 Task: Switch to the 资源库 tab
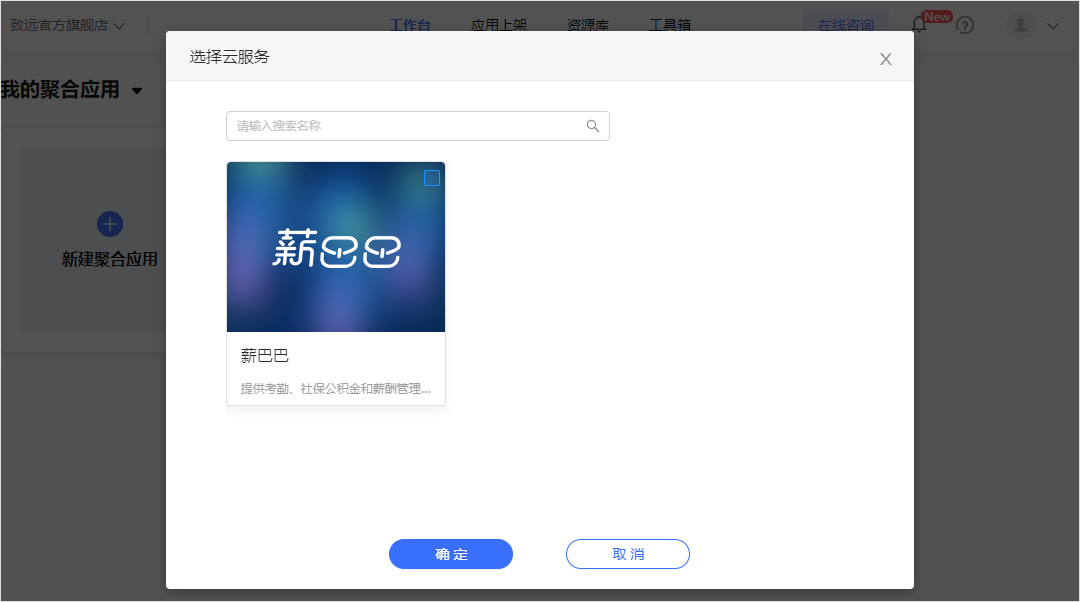[588, 25]
